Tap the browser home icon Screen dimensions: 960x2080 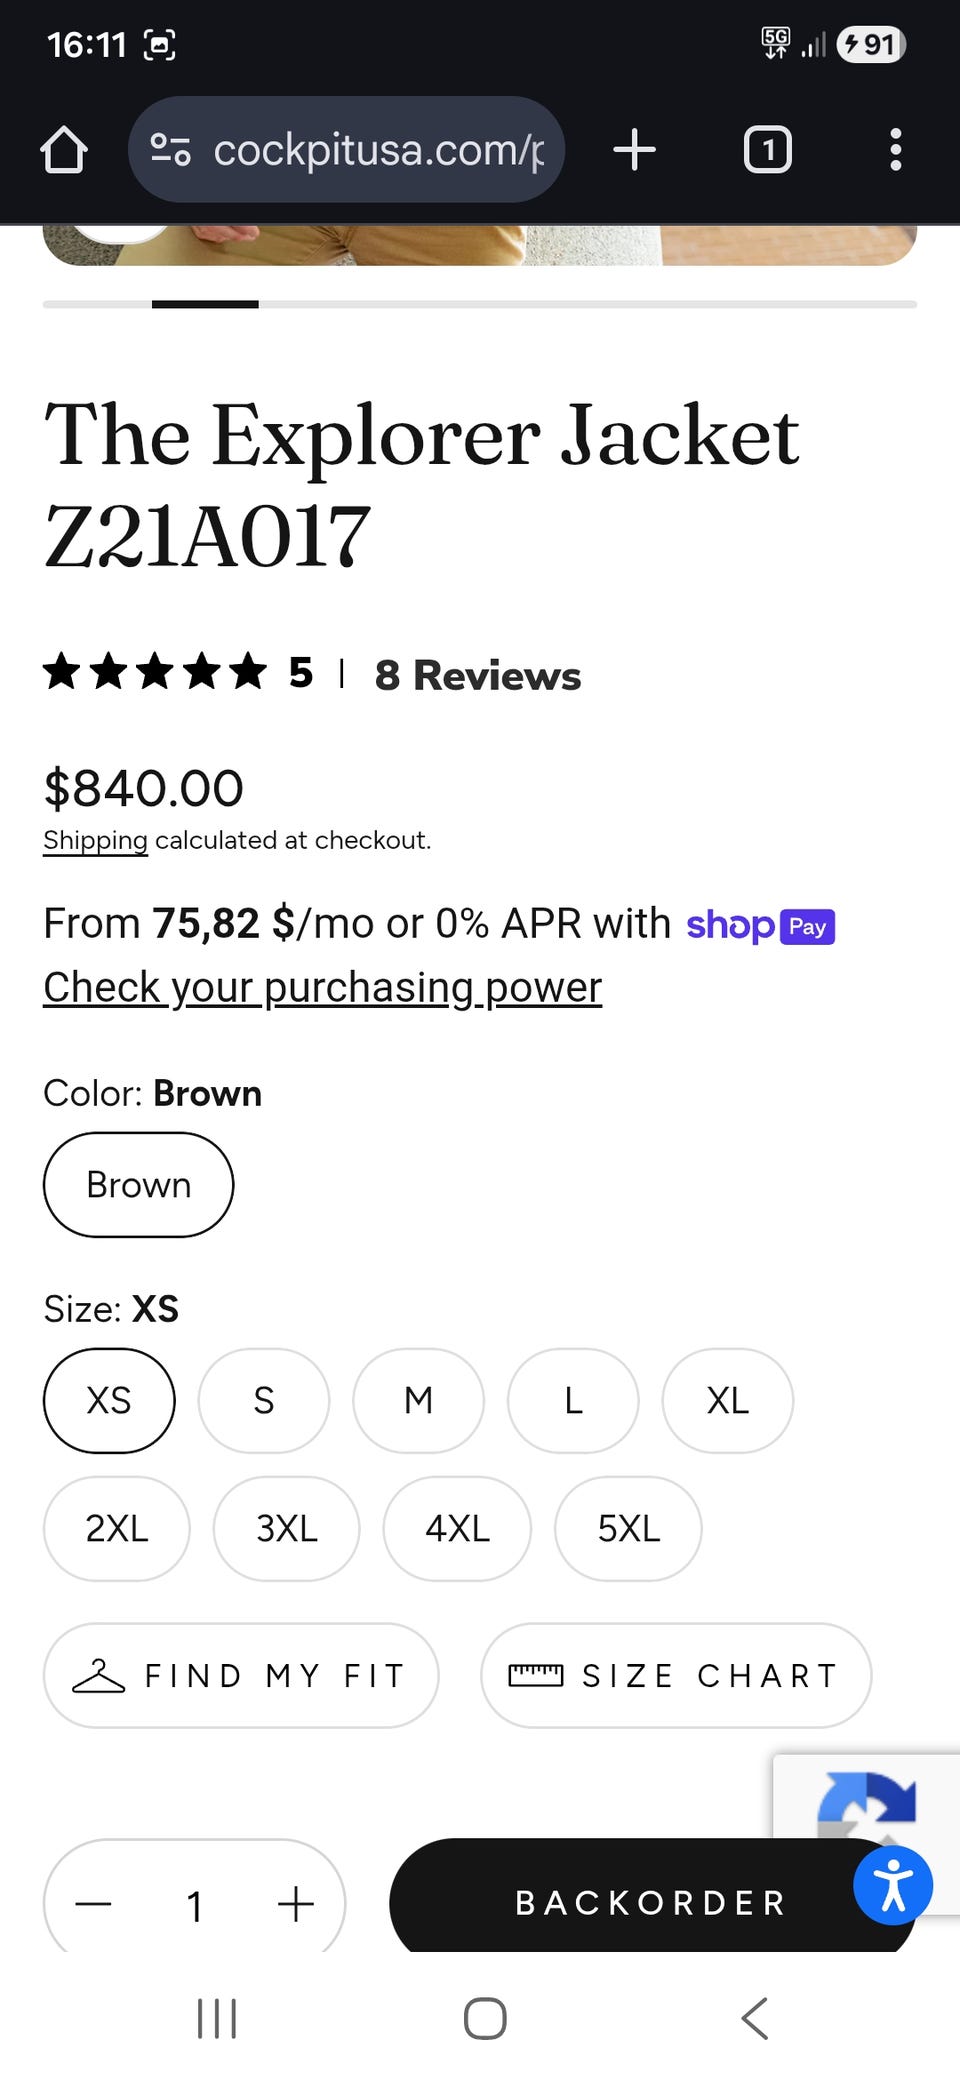pos(64,150)
